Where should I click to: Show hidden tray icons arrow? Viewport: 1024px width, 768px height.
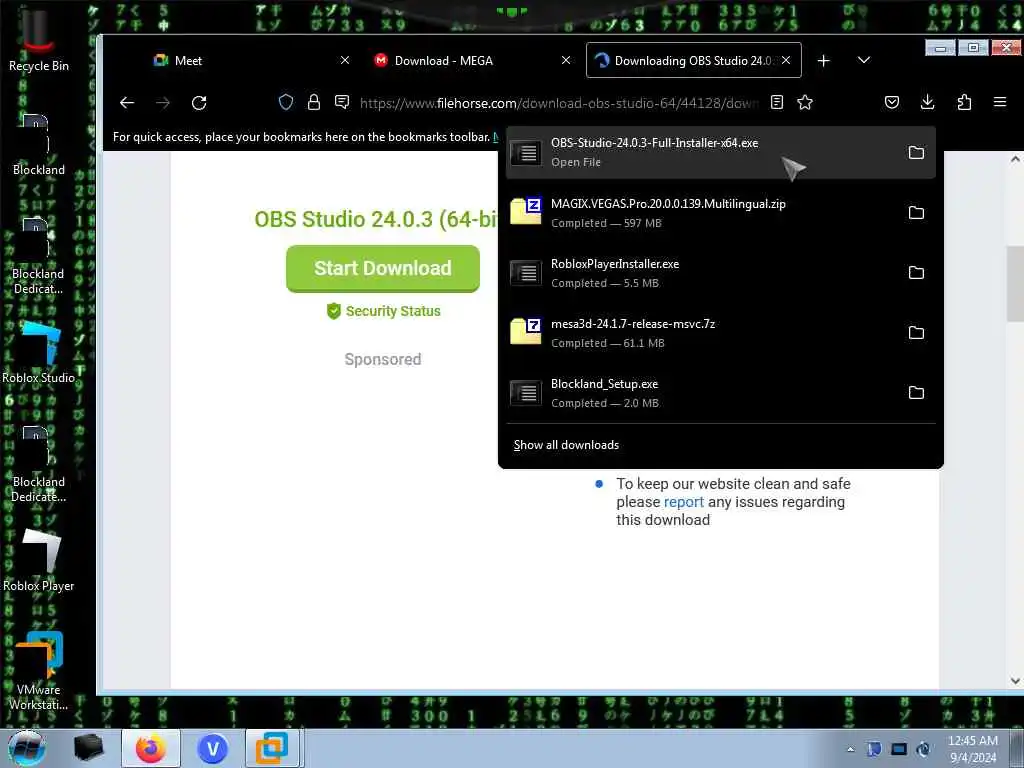[850, 749]
